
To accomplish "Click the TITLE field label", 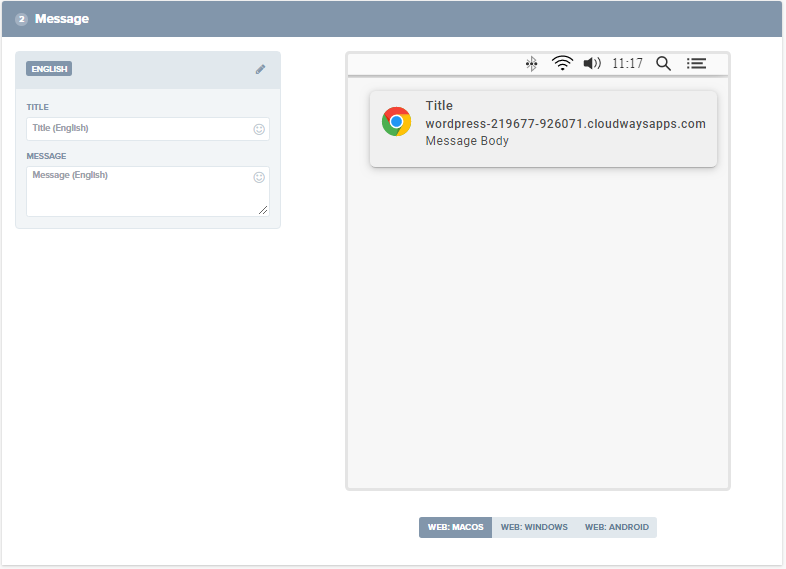I will [38, 107].
